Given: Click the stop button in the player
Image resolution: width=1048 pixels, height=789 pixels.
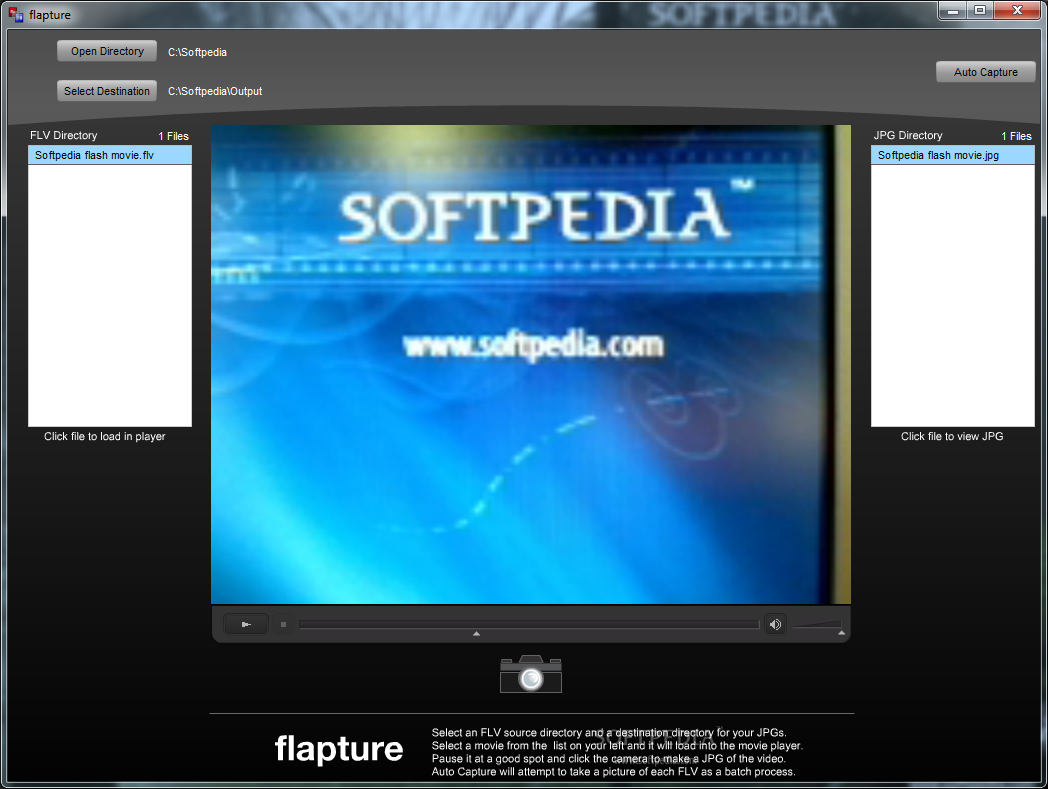Looking at the screenshot, I should [x=283, y=625].
